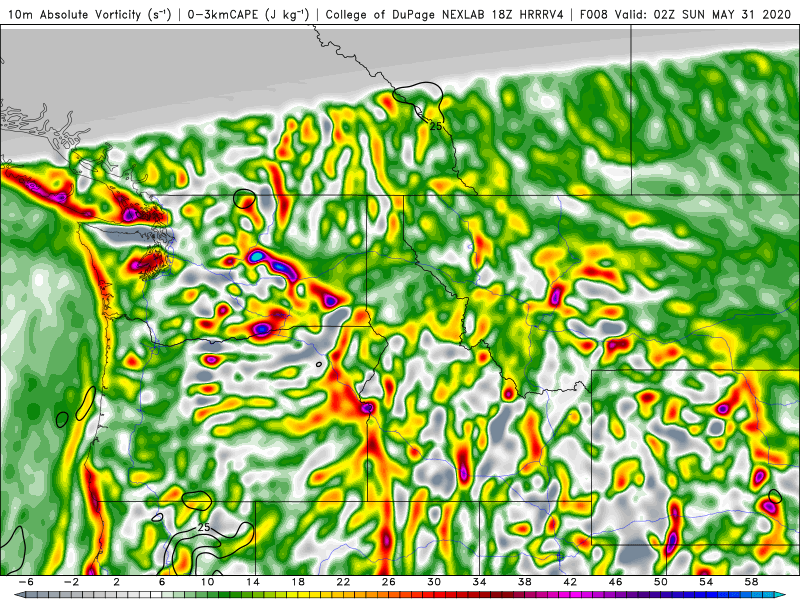The height and width of the screenshot is (600, 800).
Task: Click the "25" contour label near the bottom
Action: pos(204,528)
